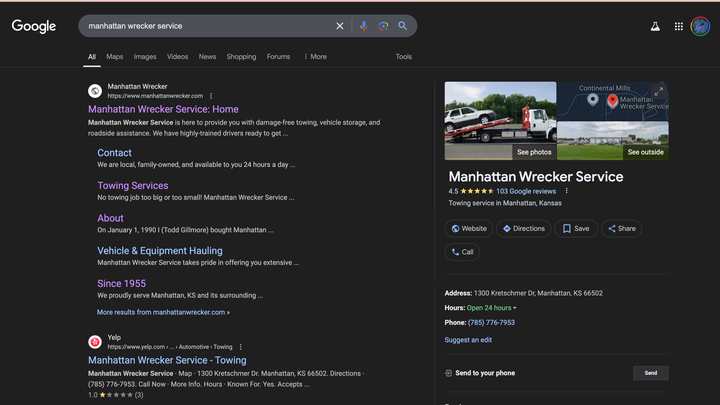Image resolution: width=720 pixels, height=405 pixels.
Task: Click in the search input field
Action: pyautogui.click(x=207, y=26)
